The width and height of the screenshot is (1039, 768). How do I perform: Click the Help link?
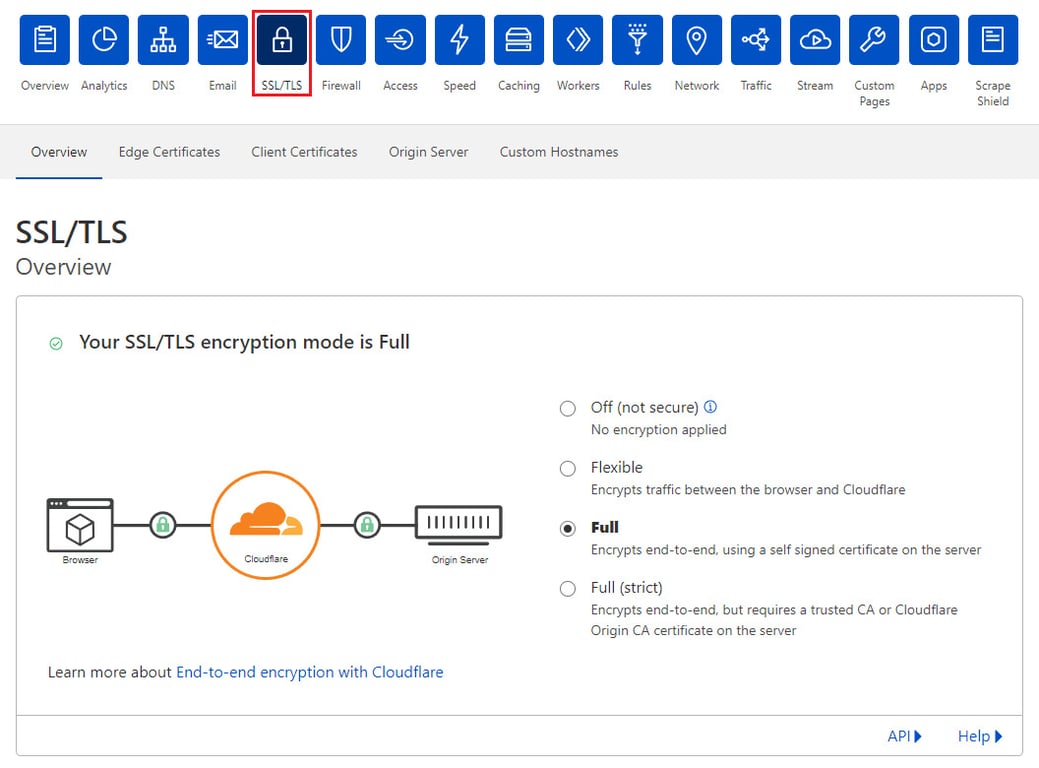(x=974, y=736)
